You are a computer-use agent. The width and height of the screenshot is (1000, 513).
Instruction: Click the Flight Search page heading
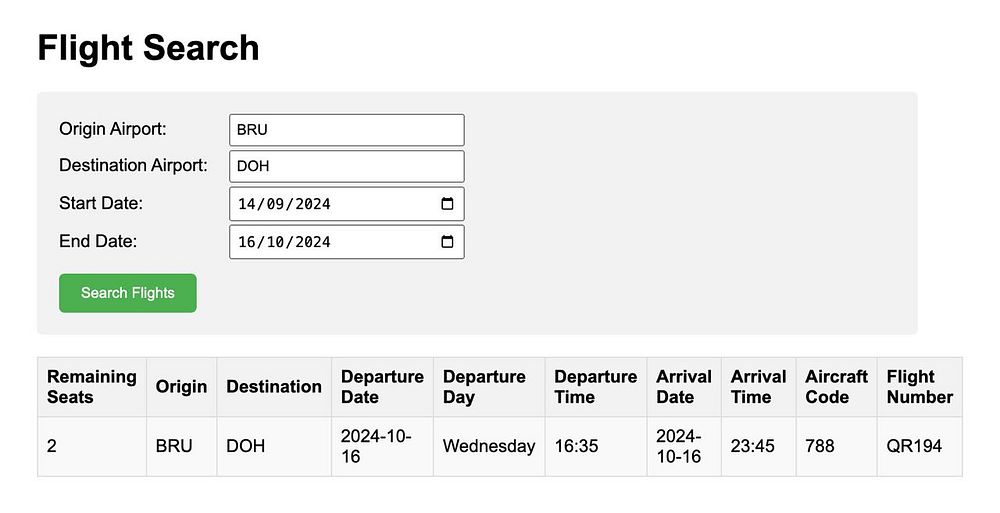pyautogui.click(x=148, y=48)
